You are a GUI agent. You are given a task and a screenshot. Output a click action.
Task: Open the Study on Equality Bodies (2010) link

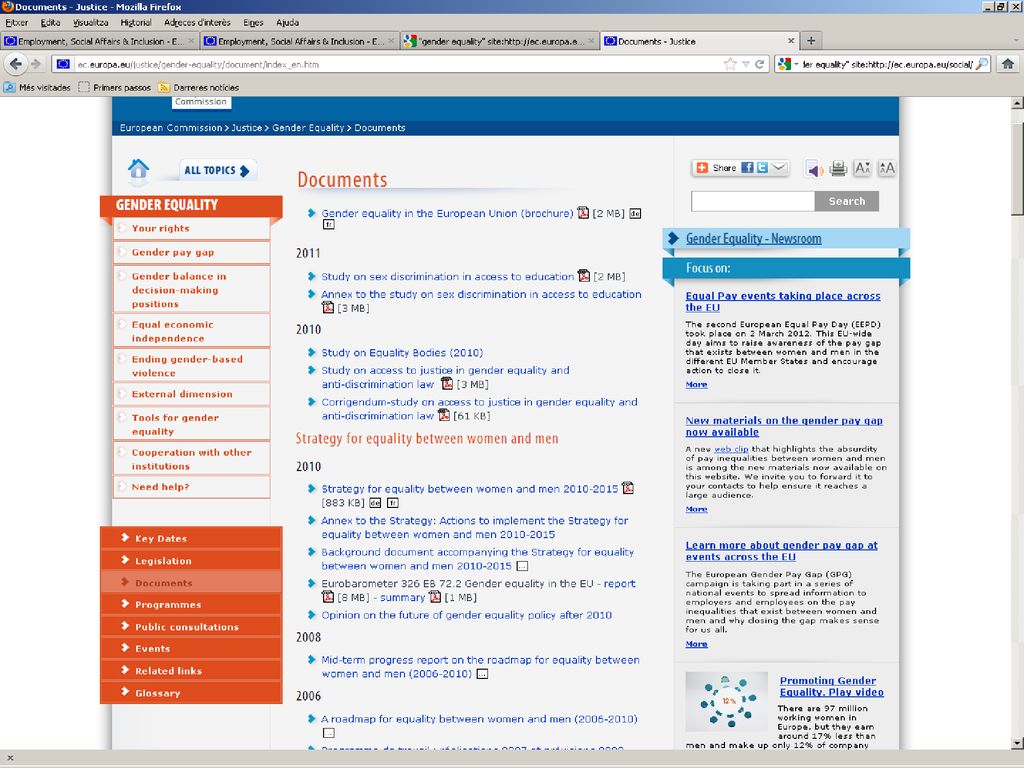click(402, 353)
